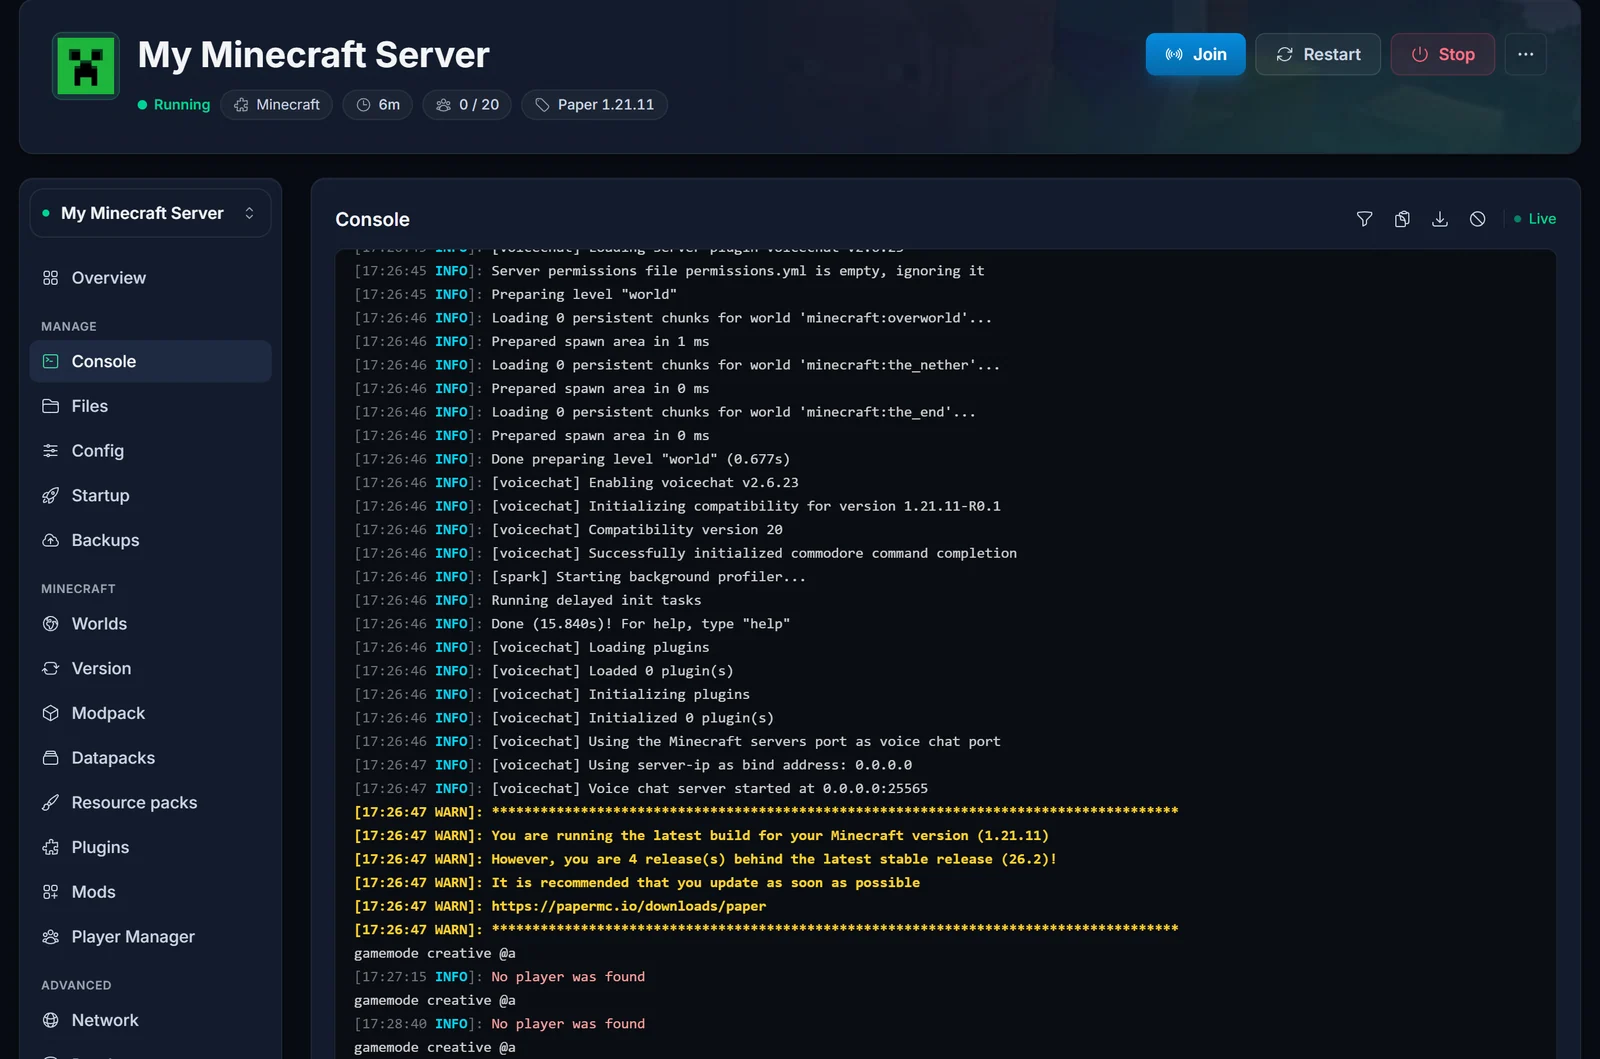Click the Console terminal icon in sidebar
Viewport: 1600px width, 1059px height.
[51, 361]
